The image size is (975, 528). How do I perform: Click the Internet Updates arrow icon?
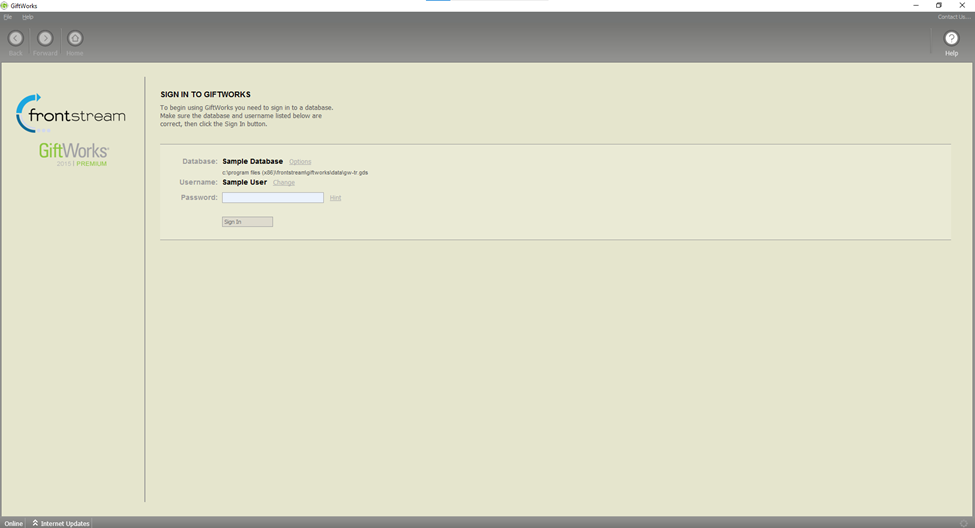[35, 523]
